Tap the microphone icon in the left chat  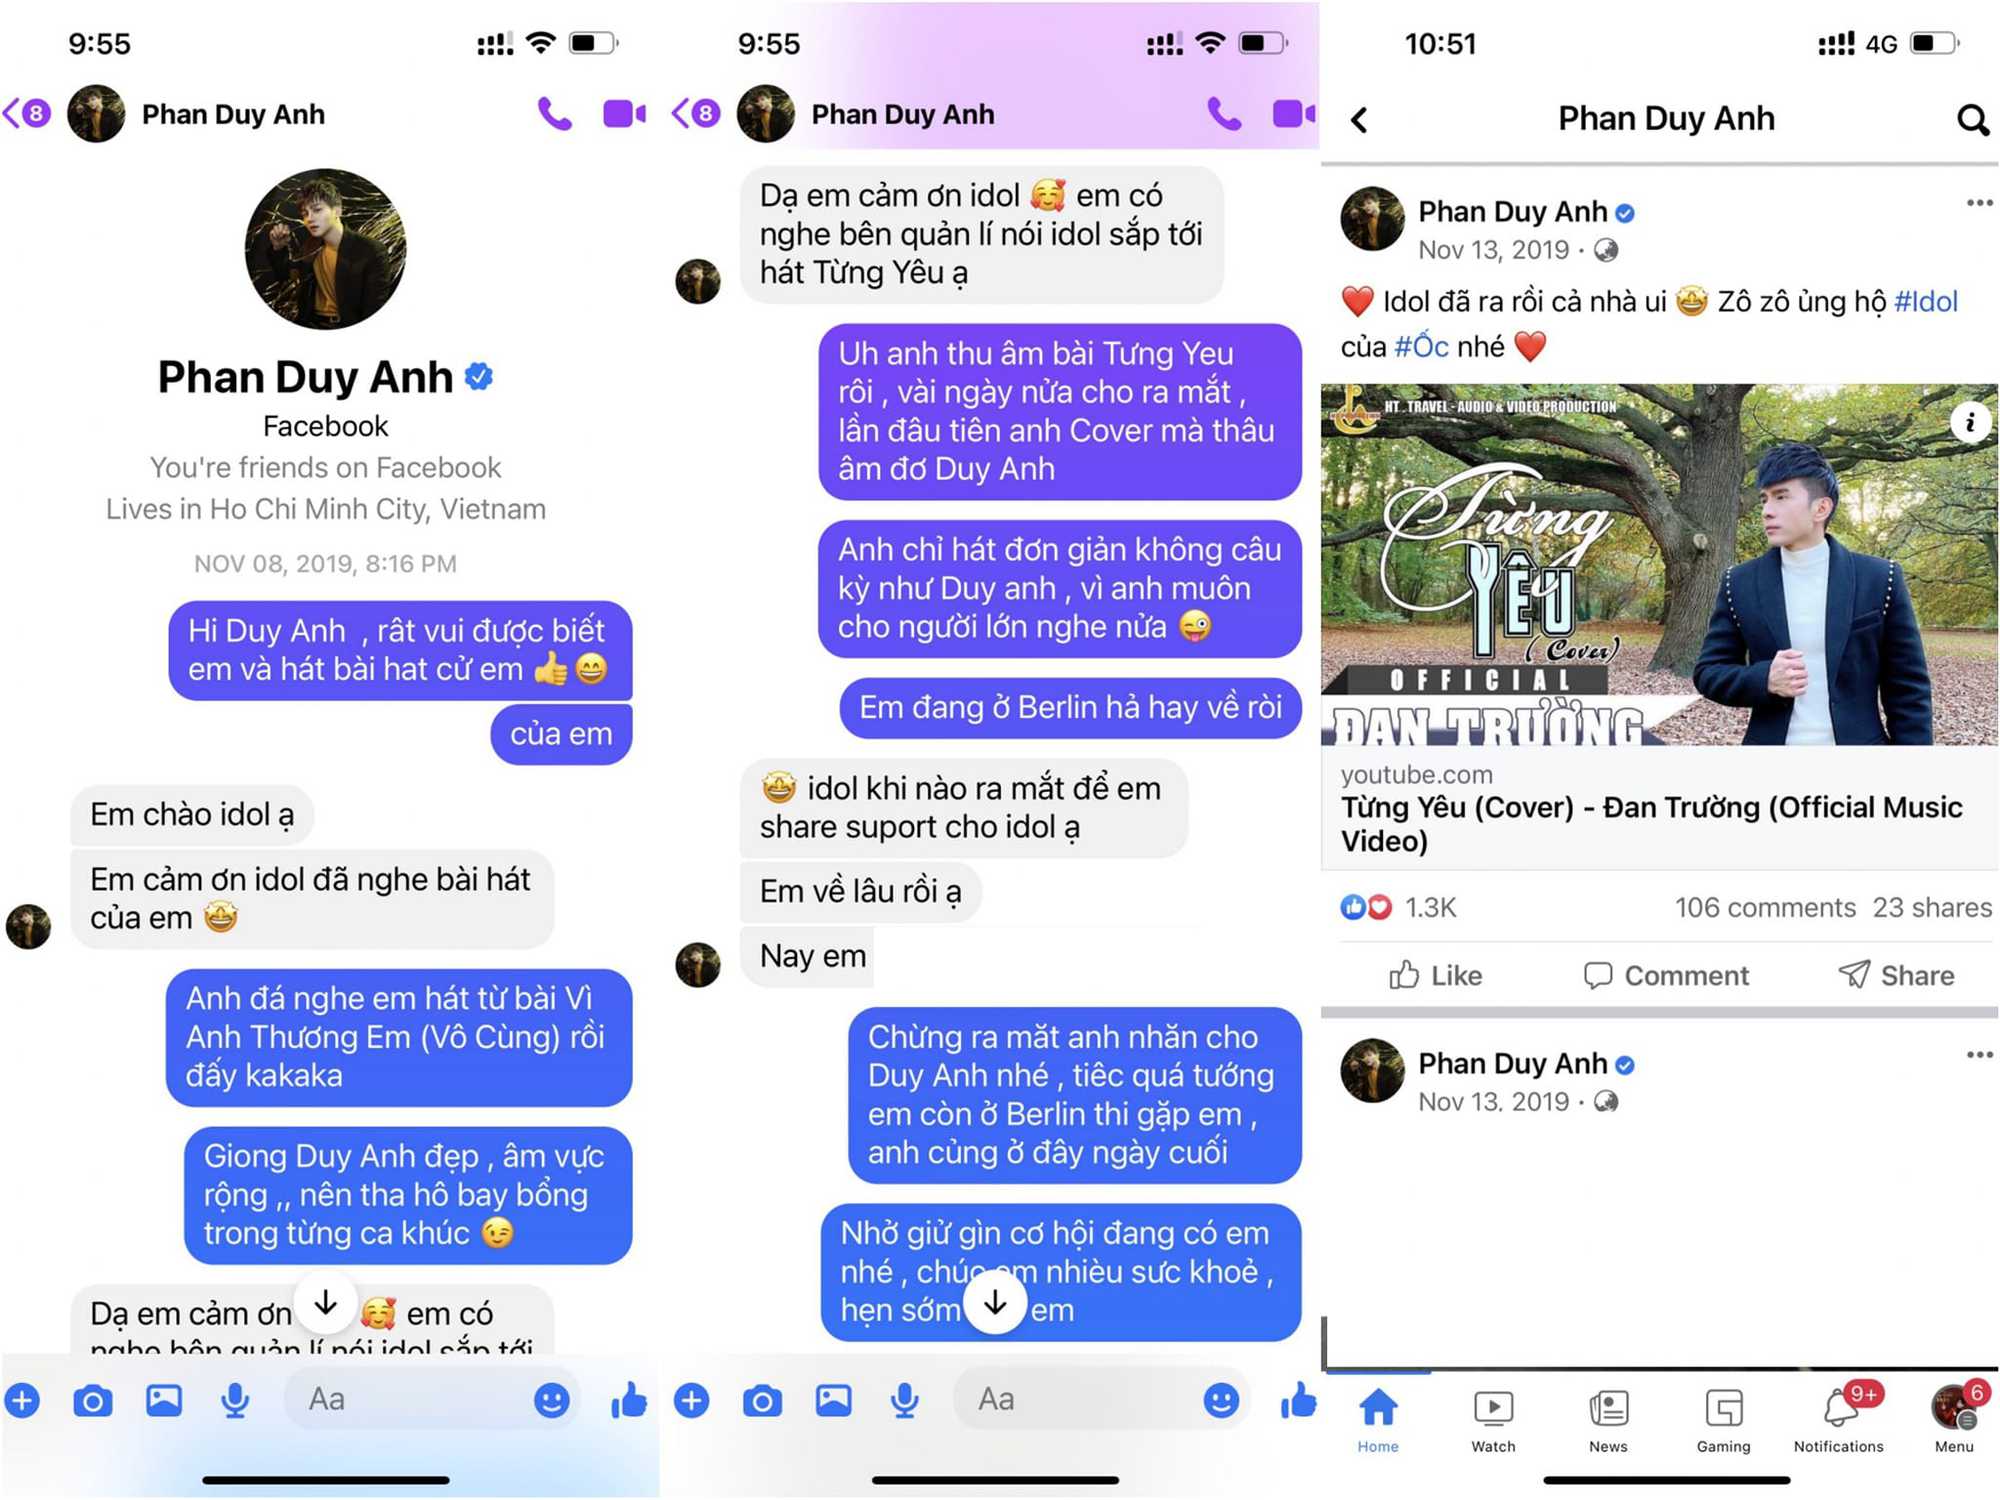click(x=236, y=1401)
